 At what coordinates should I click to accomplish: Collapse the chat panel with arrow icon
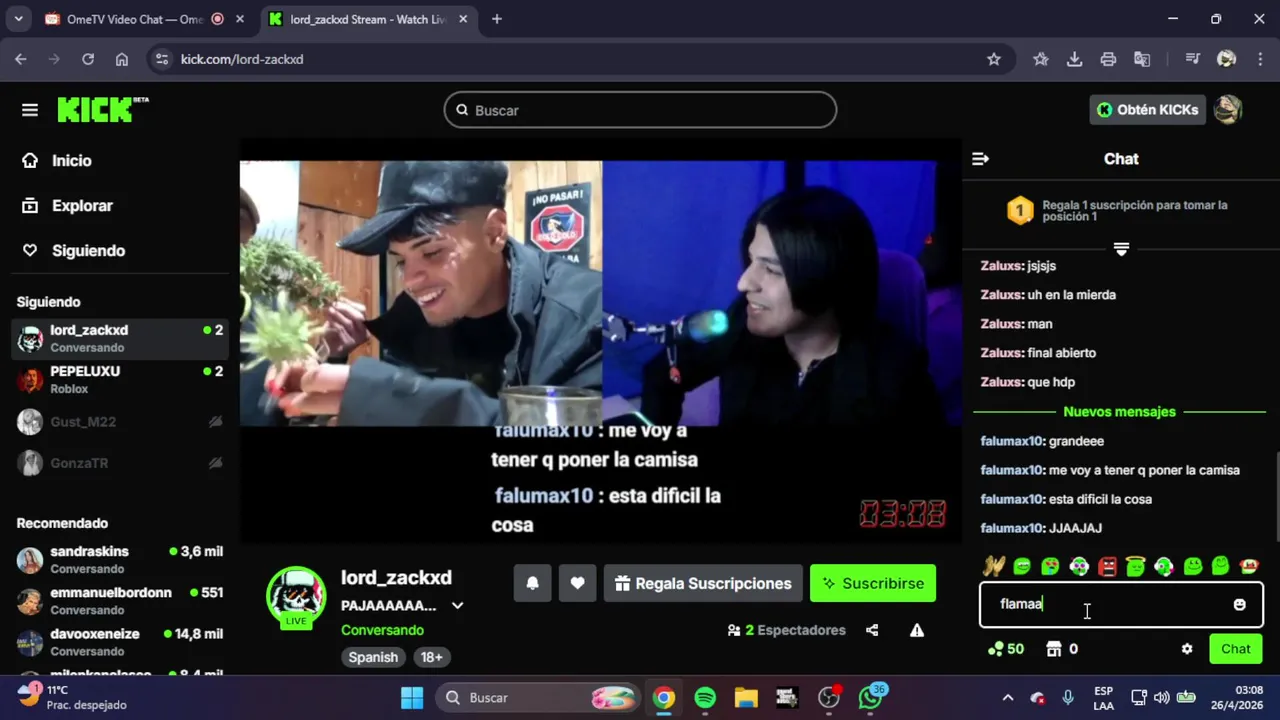[980, 159]
